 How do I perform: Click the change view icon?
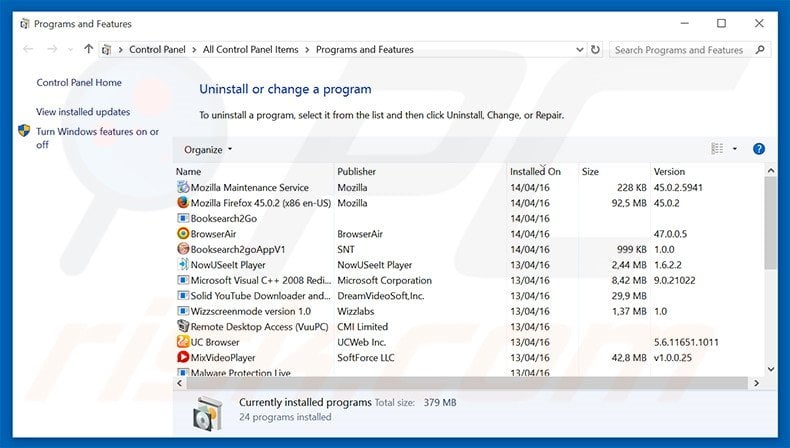pos(717,149)
